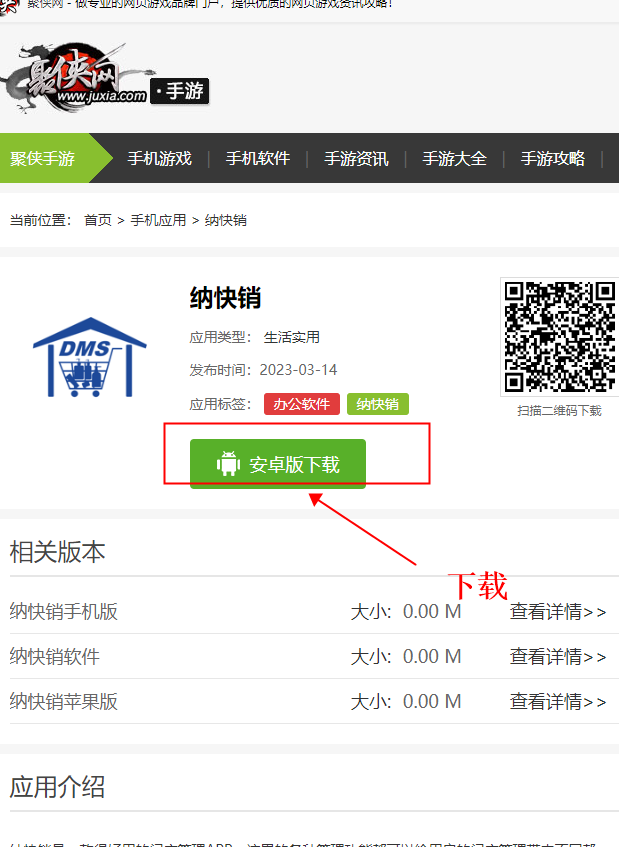Go to 首页 in the breadcrumb
The width and height of the screenshot is (619, 847).
pos(98,220)
